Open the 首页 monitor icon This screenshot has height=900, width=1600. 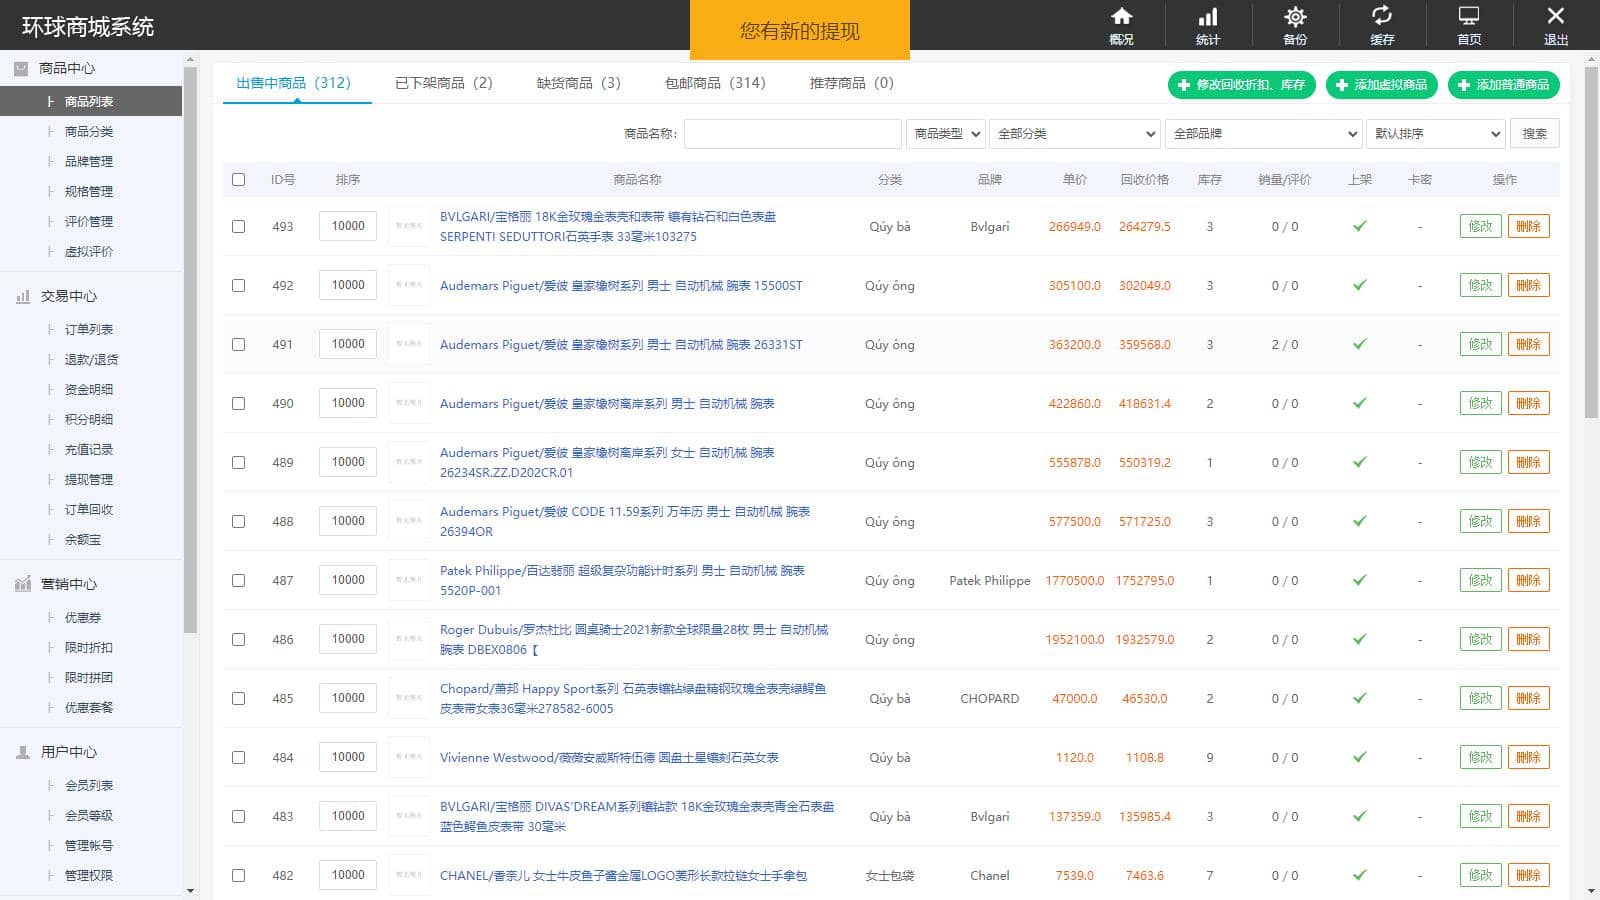pyautogui.click(x=1469, y=16)
